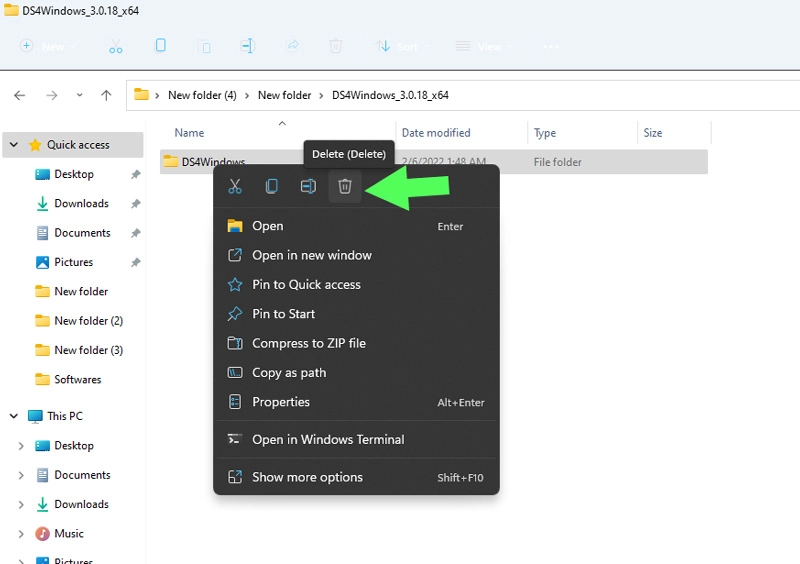Click the toolbar Share icon
Viewport: 800px width, 564px height.
(x=292, y=46)
